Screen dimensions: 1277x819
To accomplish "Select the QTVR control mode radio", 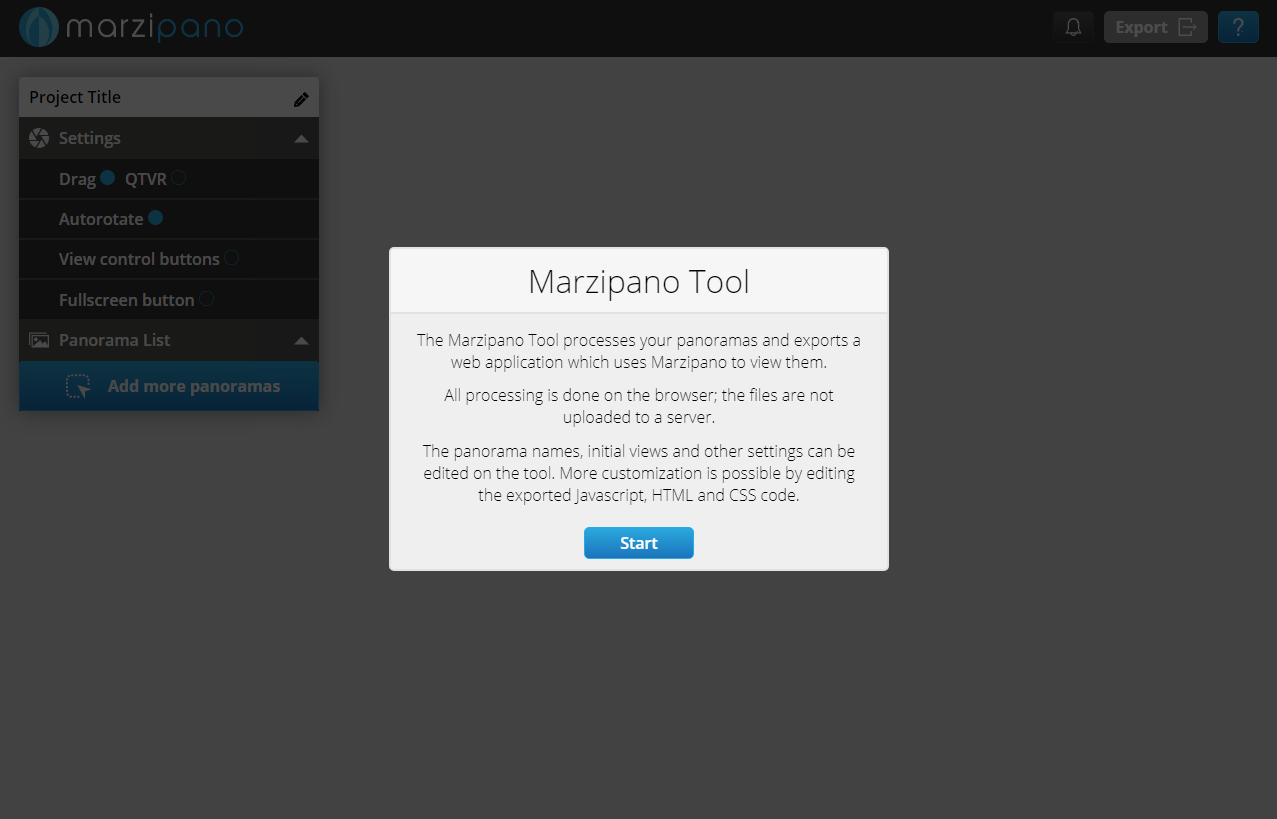I will (x=178, y=178).
